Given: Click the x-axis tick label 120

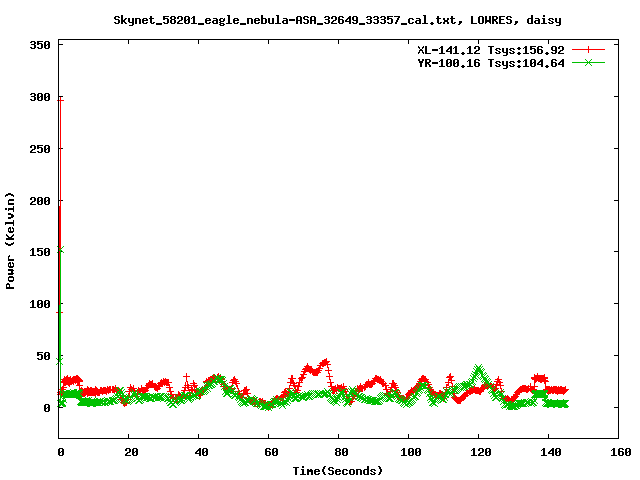Looking at the screenshot, I should point(480,452).
